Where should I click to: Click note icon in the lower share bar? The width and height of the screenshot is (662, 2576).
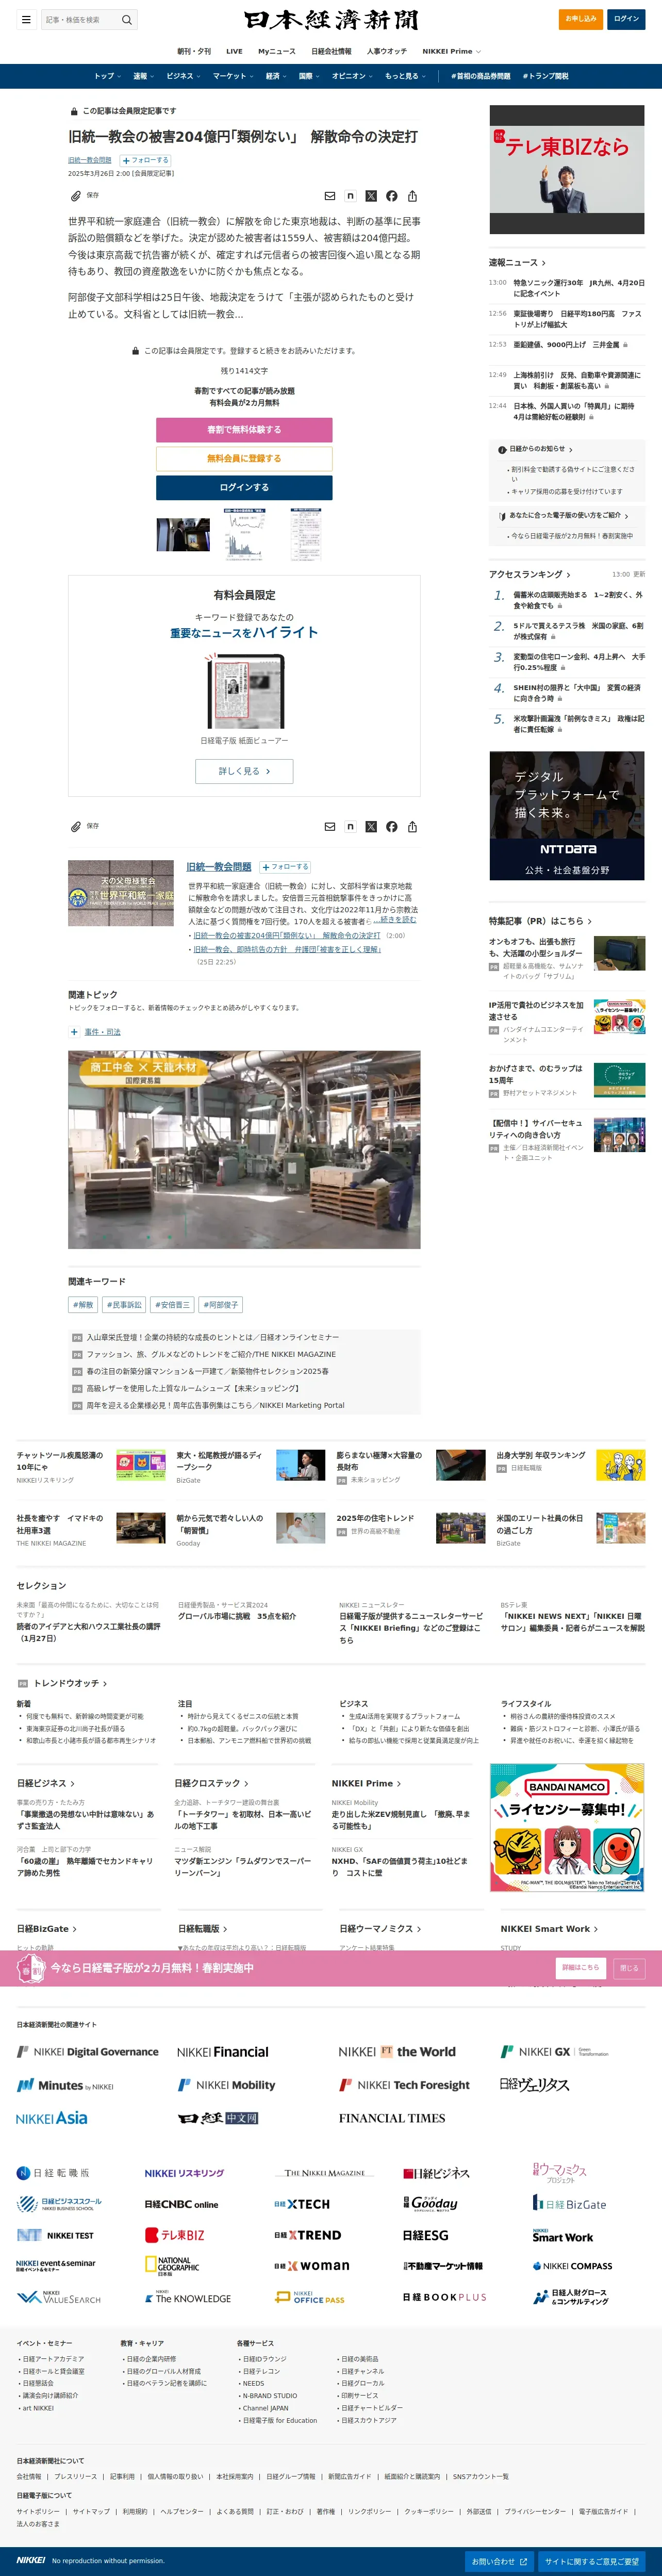pyautogui.click(x=350, y=827)
